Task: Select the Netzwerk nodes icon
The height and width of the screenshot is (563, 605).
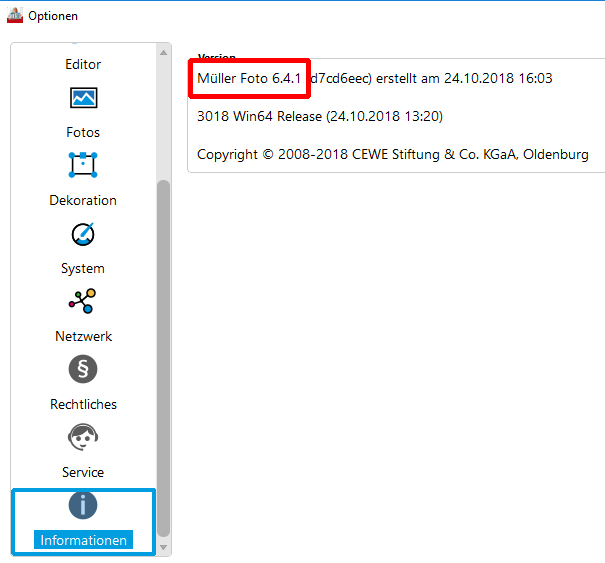Action: tap(82, 301)
